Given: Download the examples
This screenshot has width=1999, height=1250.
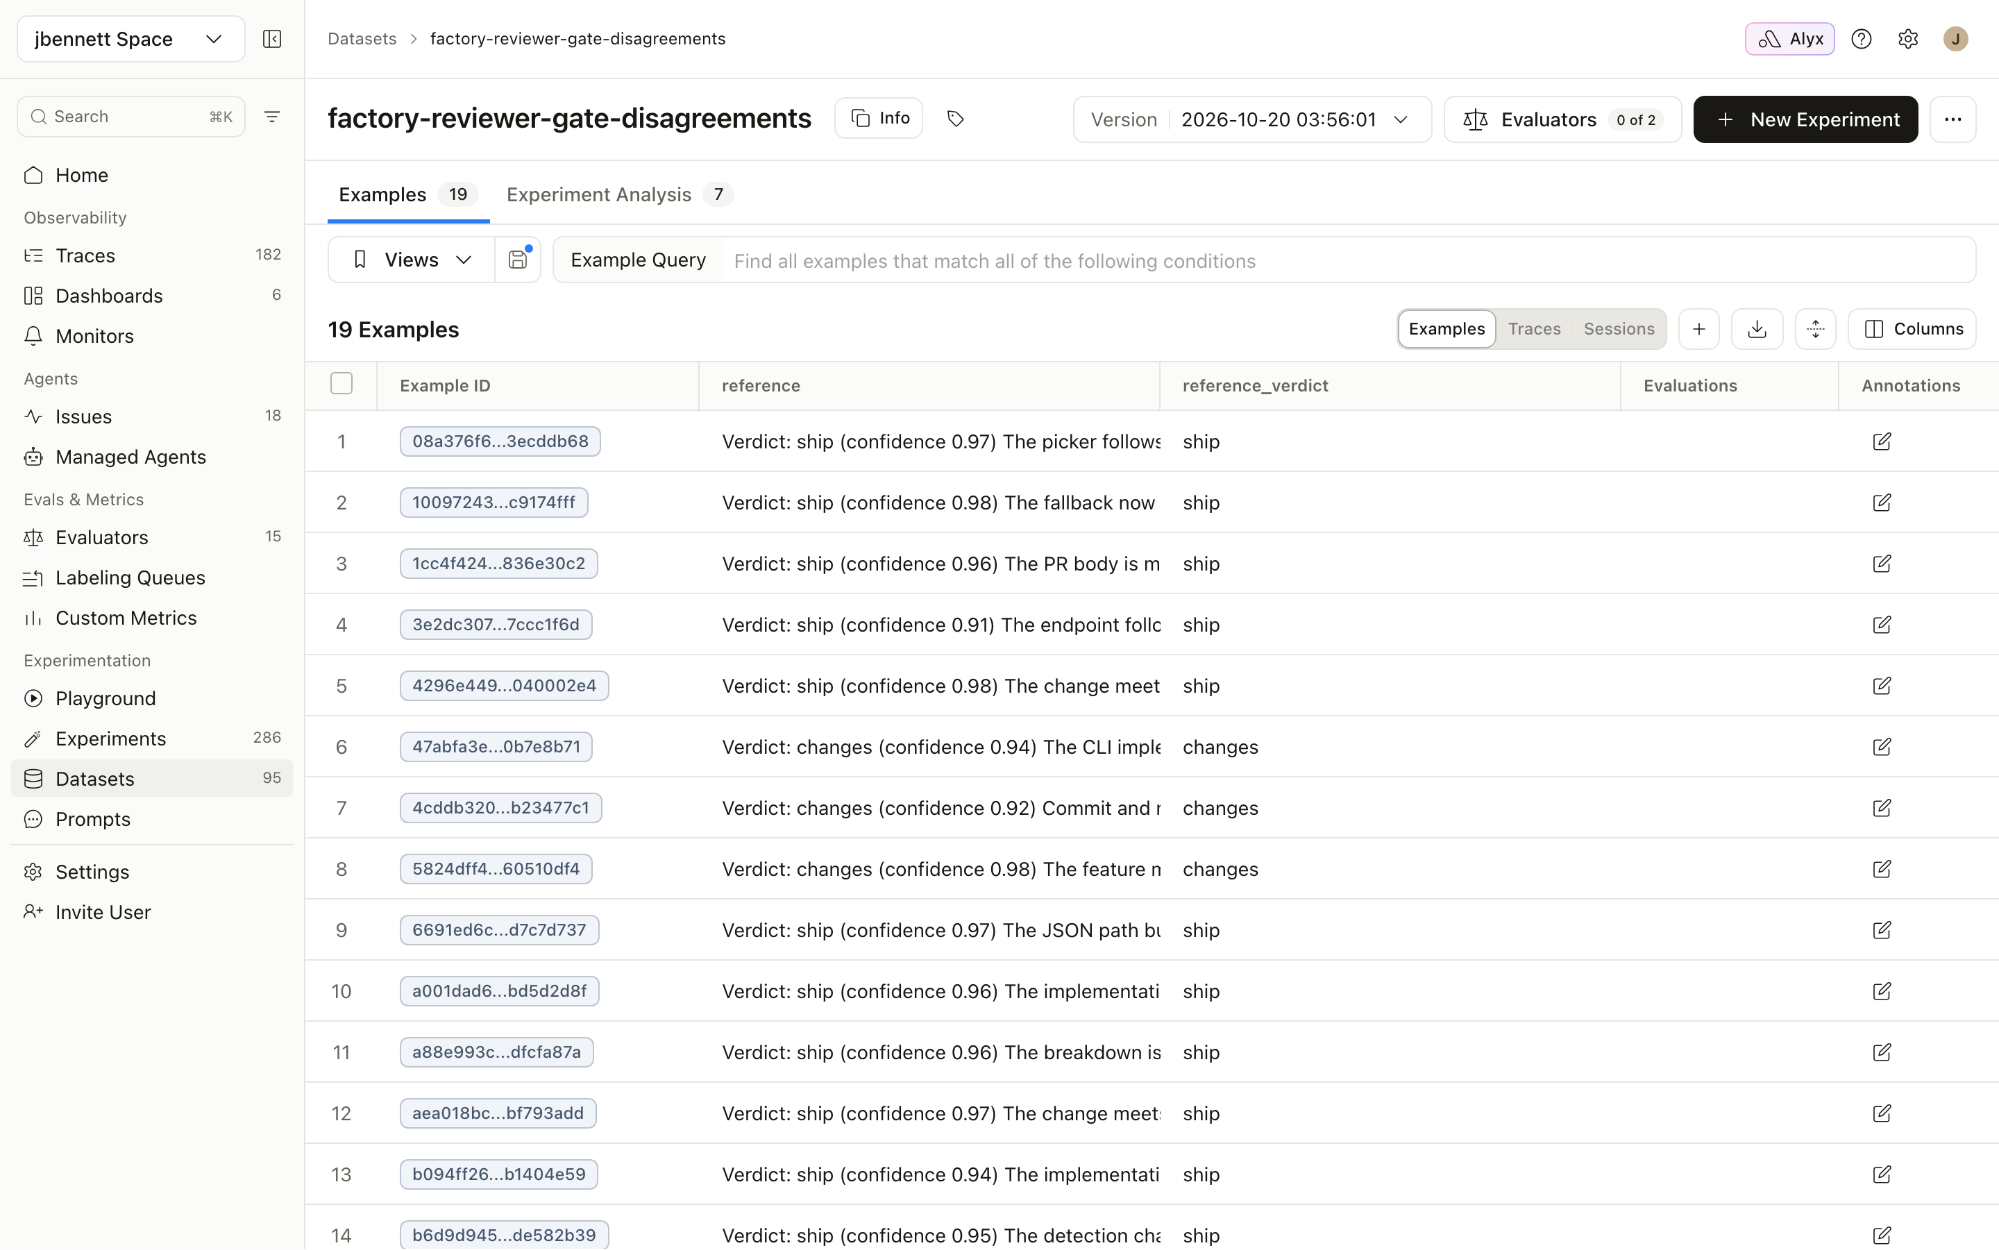Looking at the screenshot, I should point(1757,329).
